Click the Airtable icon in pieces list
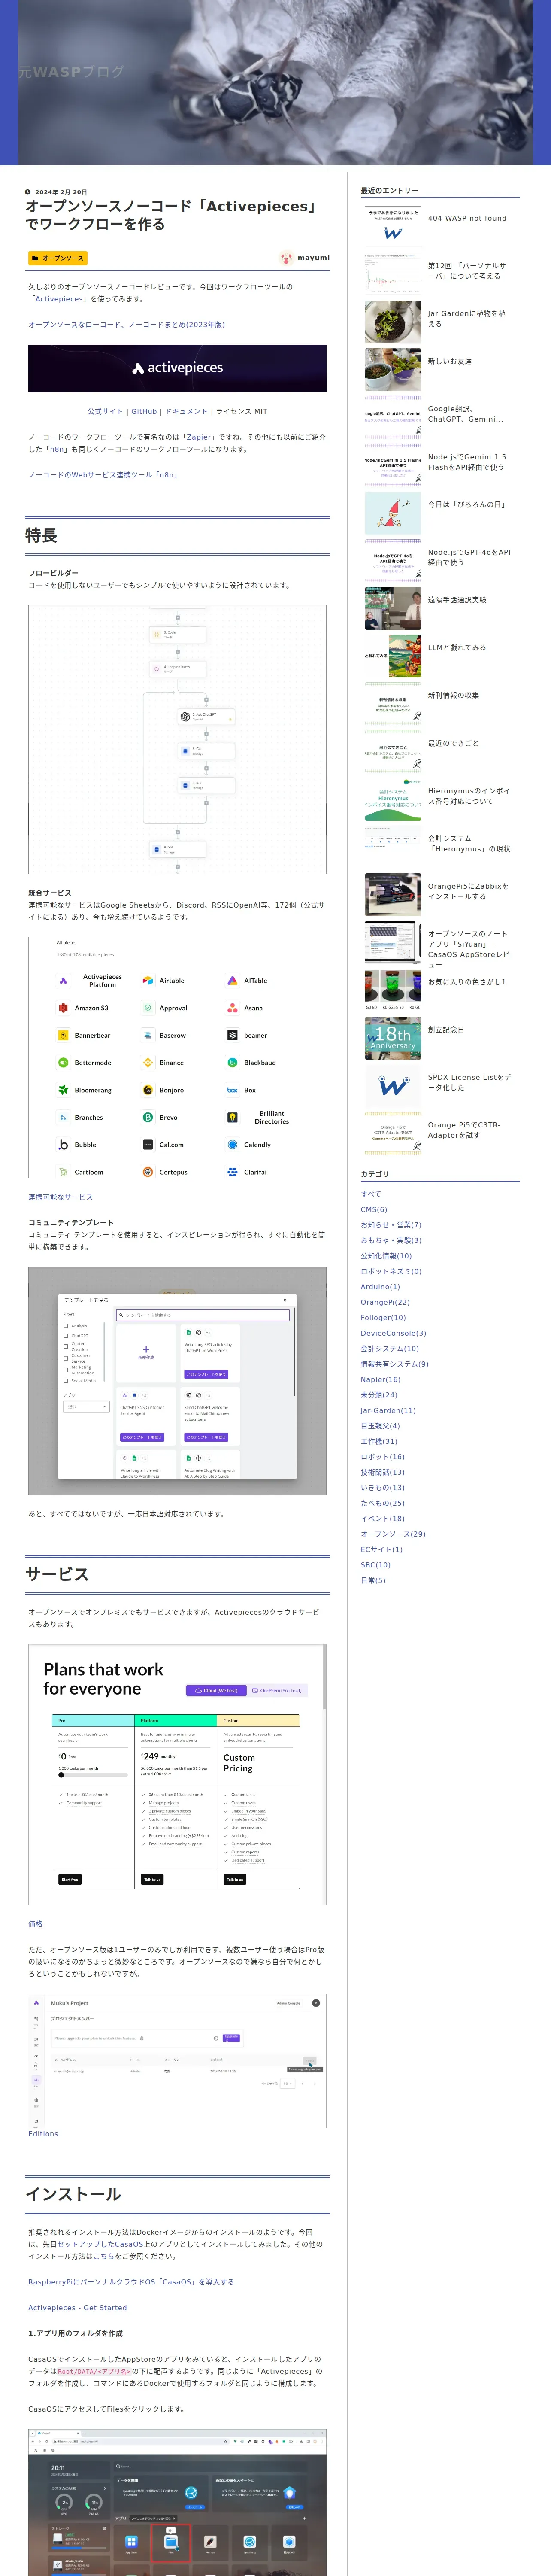551x2576 pixels. tap(148, 980)
